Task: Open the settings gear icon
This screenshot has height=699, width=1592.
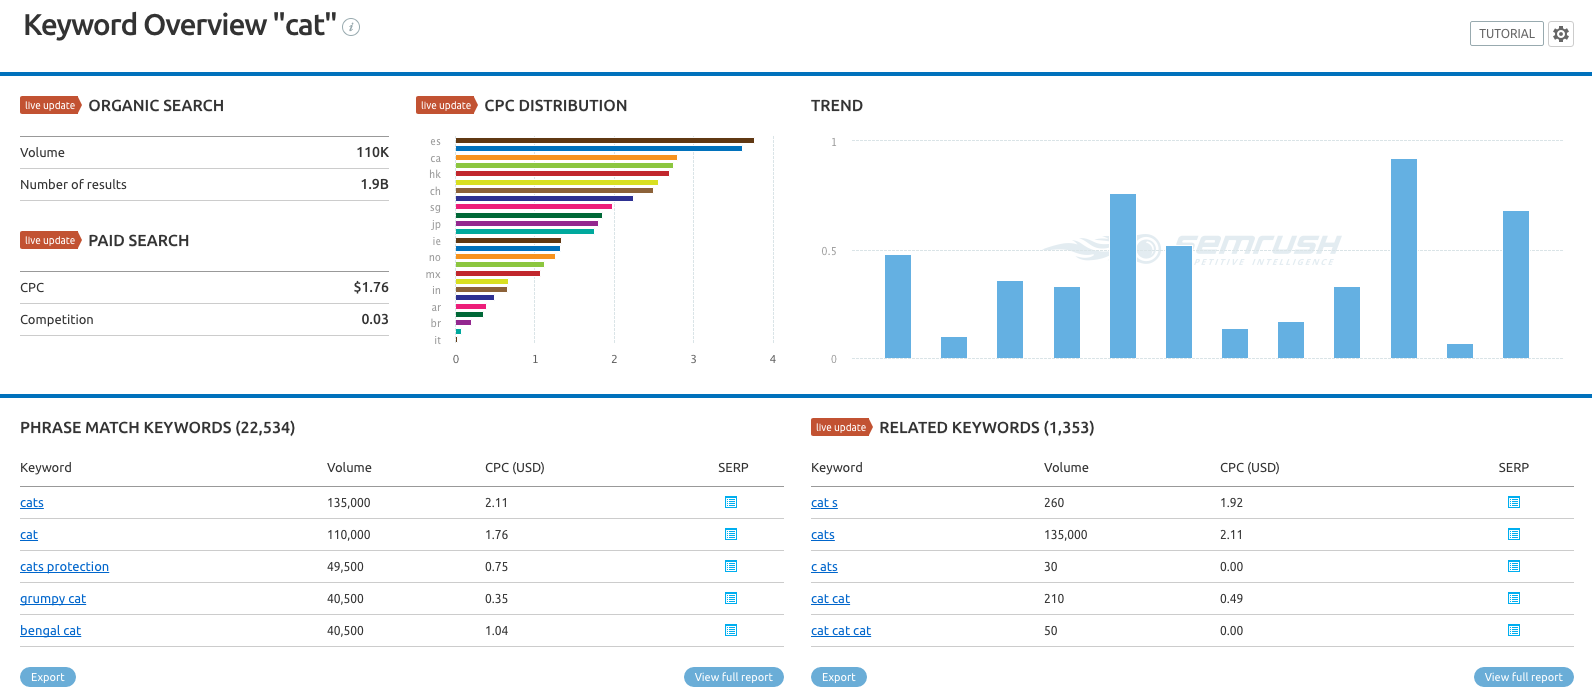Action: [x=1560, y=34]
